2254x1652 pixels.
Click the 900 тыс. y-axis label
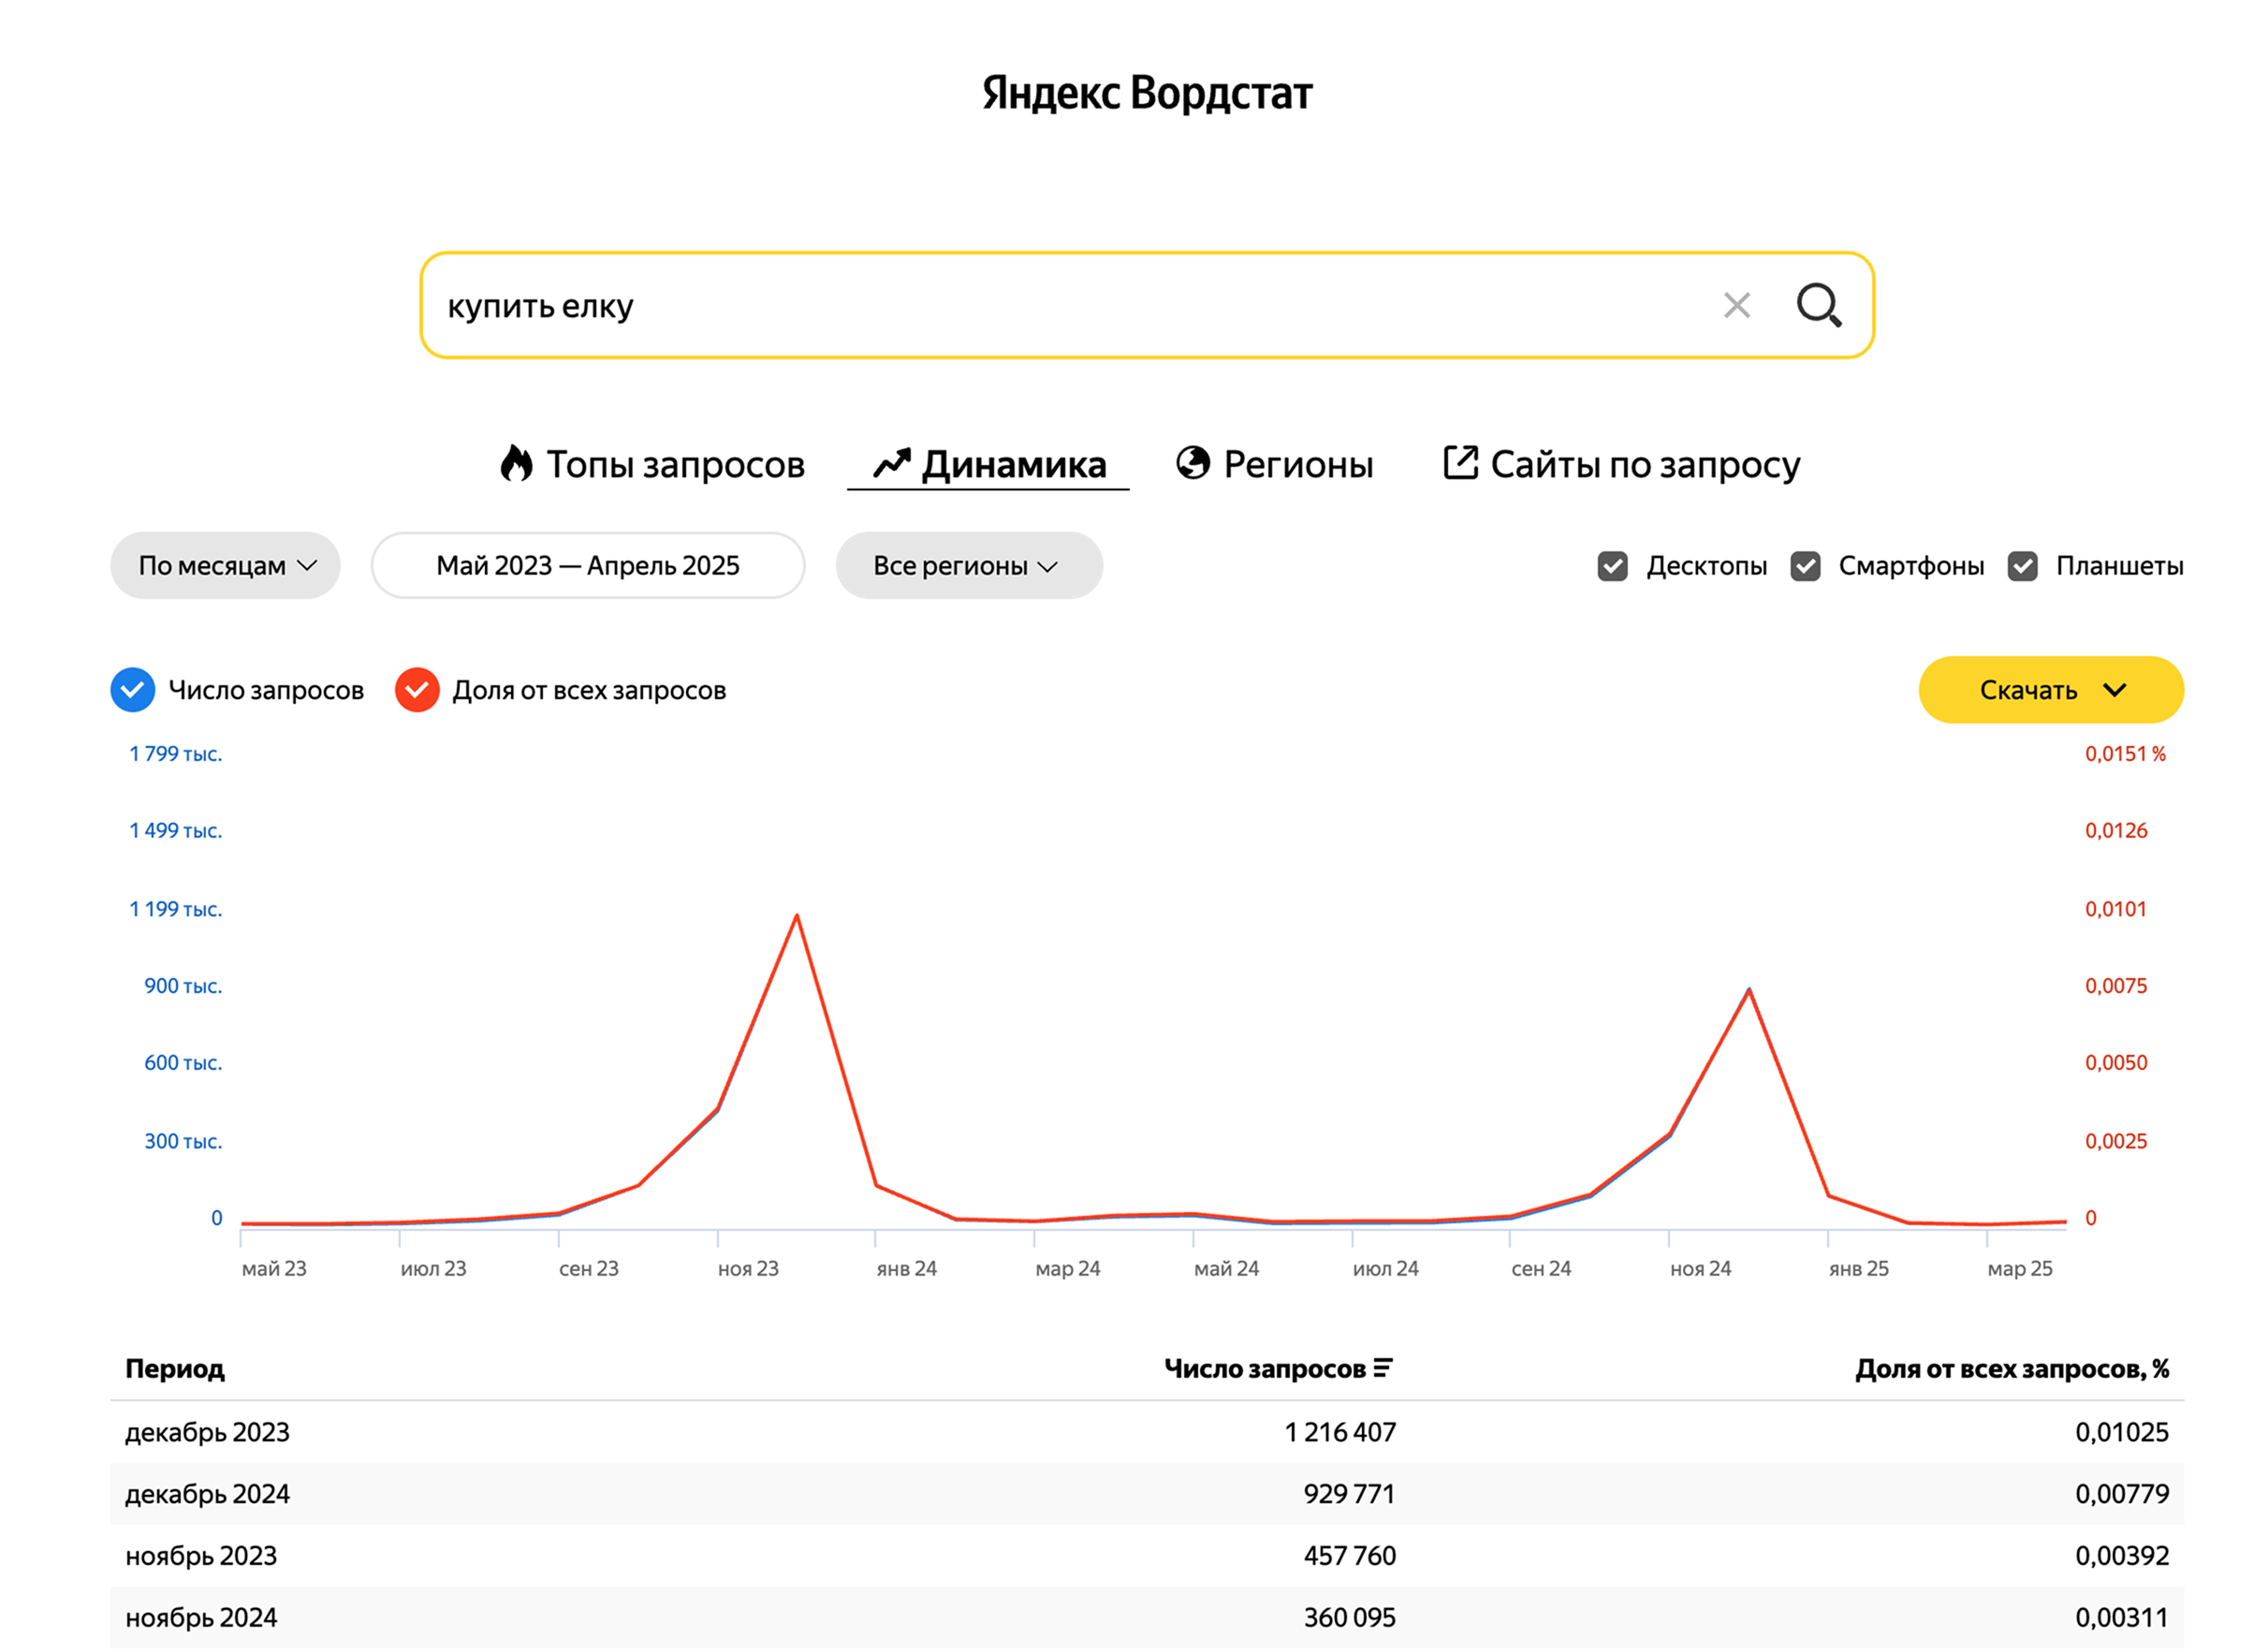coord(183,986)
